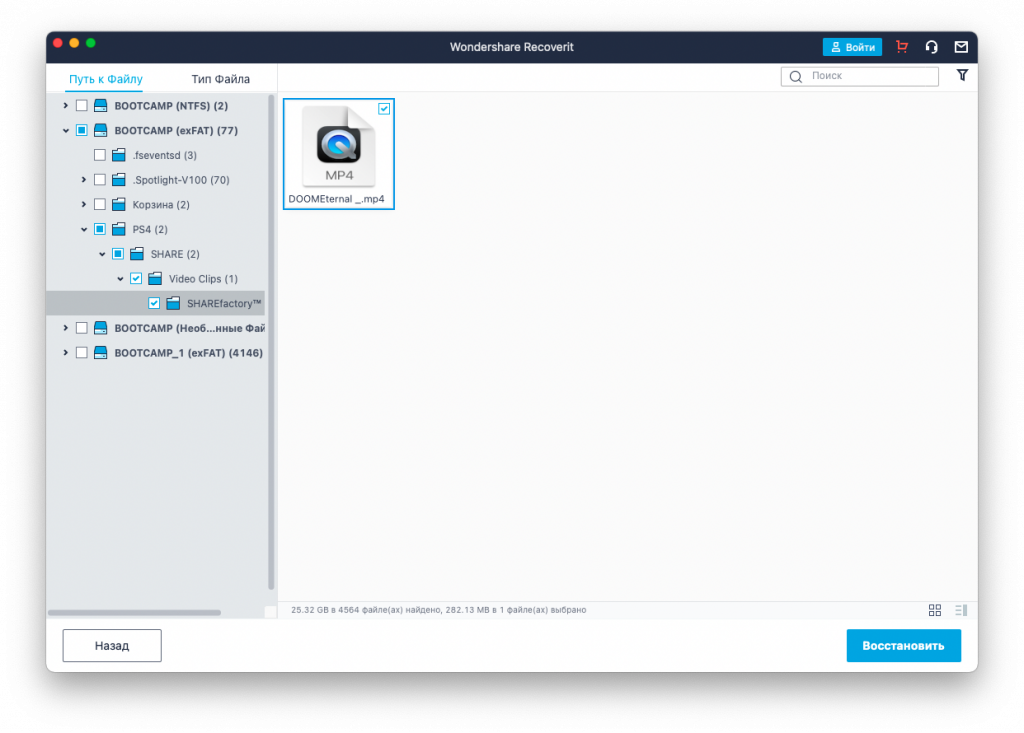Switch to Путь к Файлу tab
Image resolution: width=1024 pixels, height=733 pixels.
tap(106, 79)
